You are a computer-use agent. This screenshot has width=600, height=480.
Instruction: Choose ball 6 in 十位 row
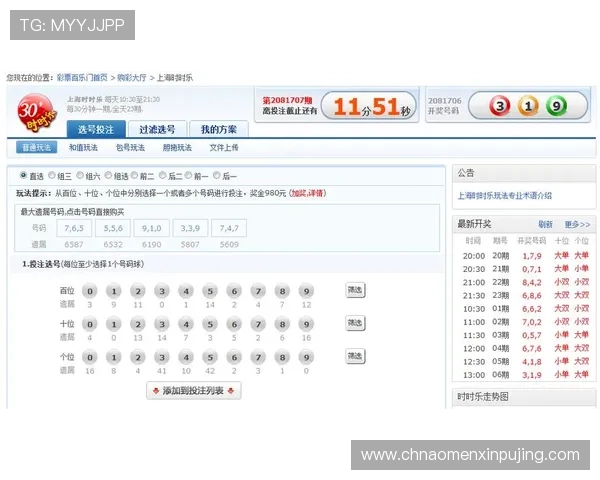pos(234,324)
